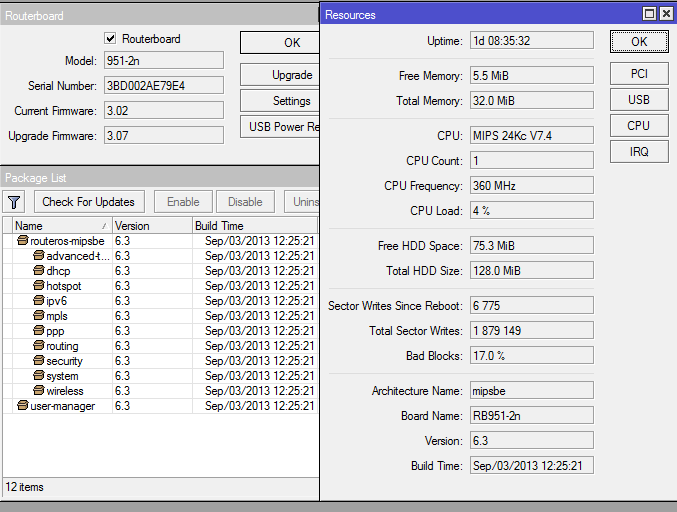Click the Total Memory field
677x512 pixels.
pos(532,101)
